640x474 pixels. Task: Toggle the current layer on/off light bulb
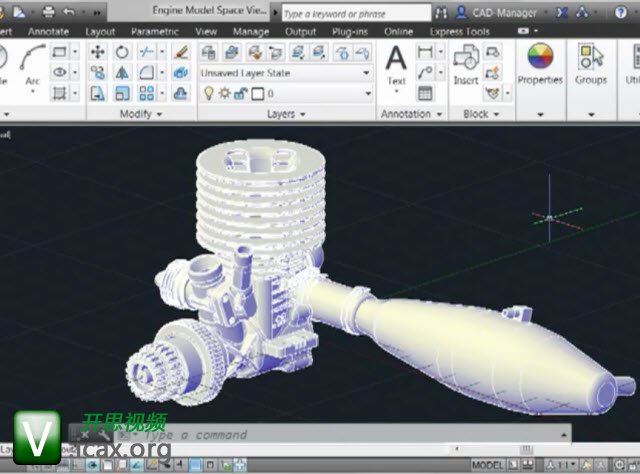click(x=209, y=93)
